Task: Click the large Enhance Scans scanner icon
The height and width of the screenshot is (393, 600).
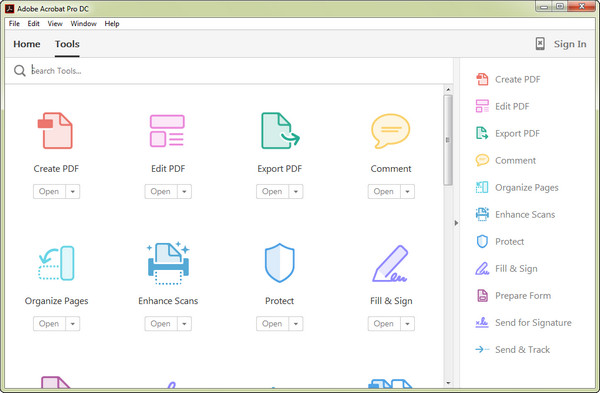Action: point(168,263)
